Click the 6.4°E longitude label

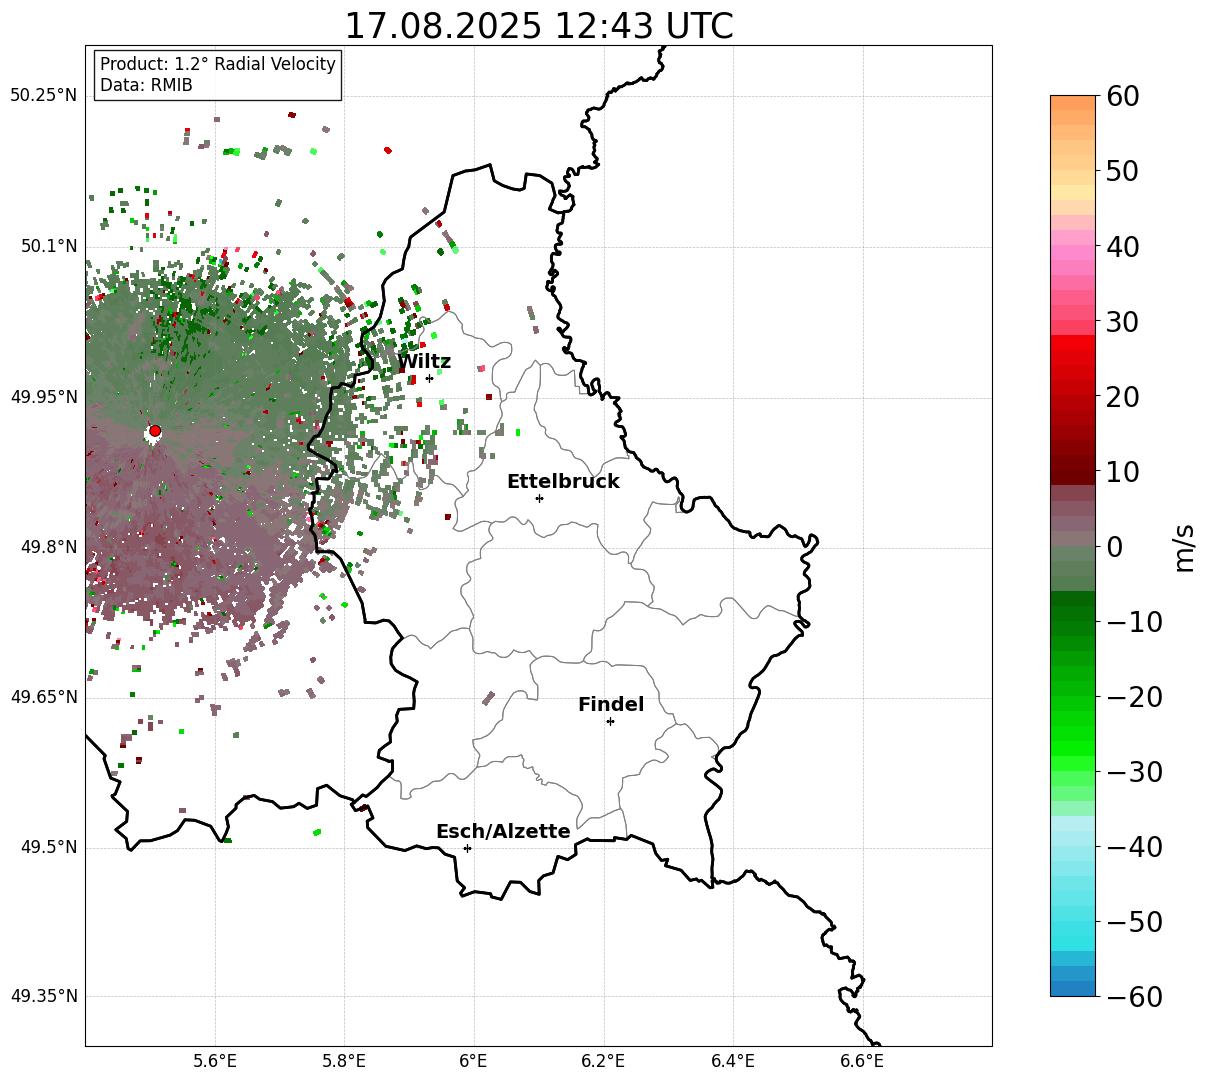point(733,1060)
